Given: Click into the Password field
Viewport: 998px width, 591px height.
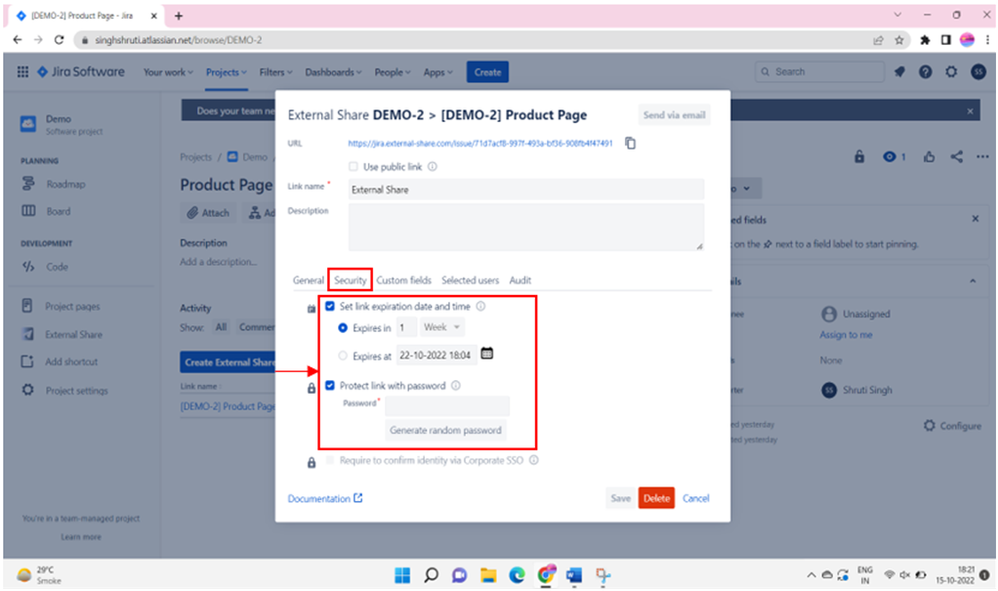Looking at the screenshot, I should tap(447, 406).
